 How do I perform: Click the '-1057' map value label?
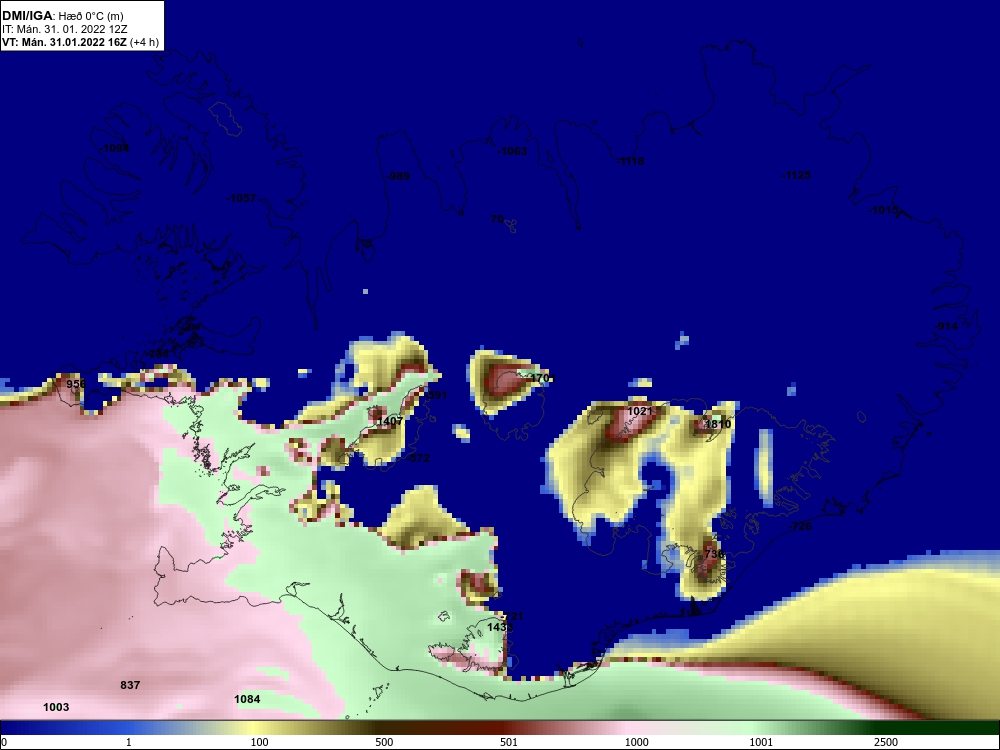click(x=242, y=198)
